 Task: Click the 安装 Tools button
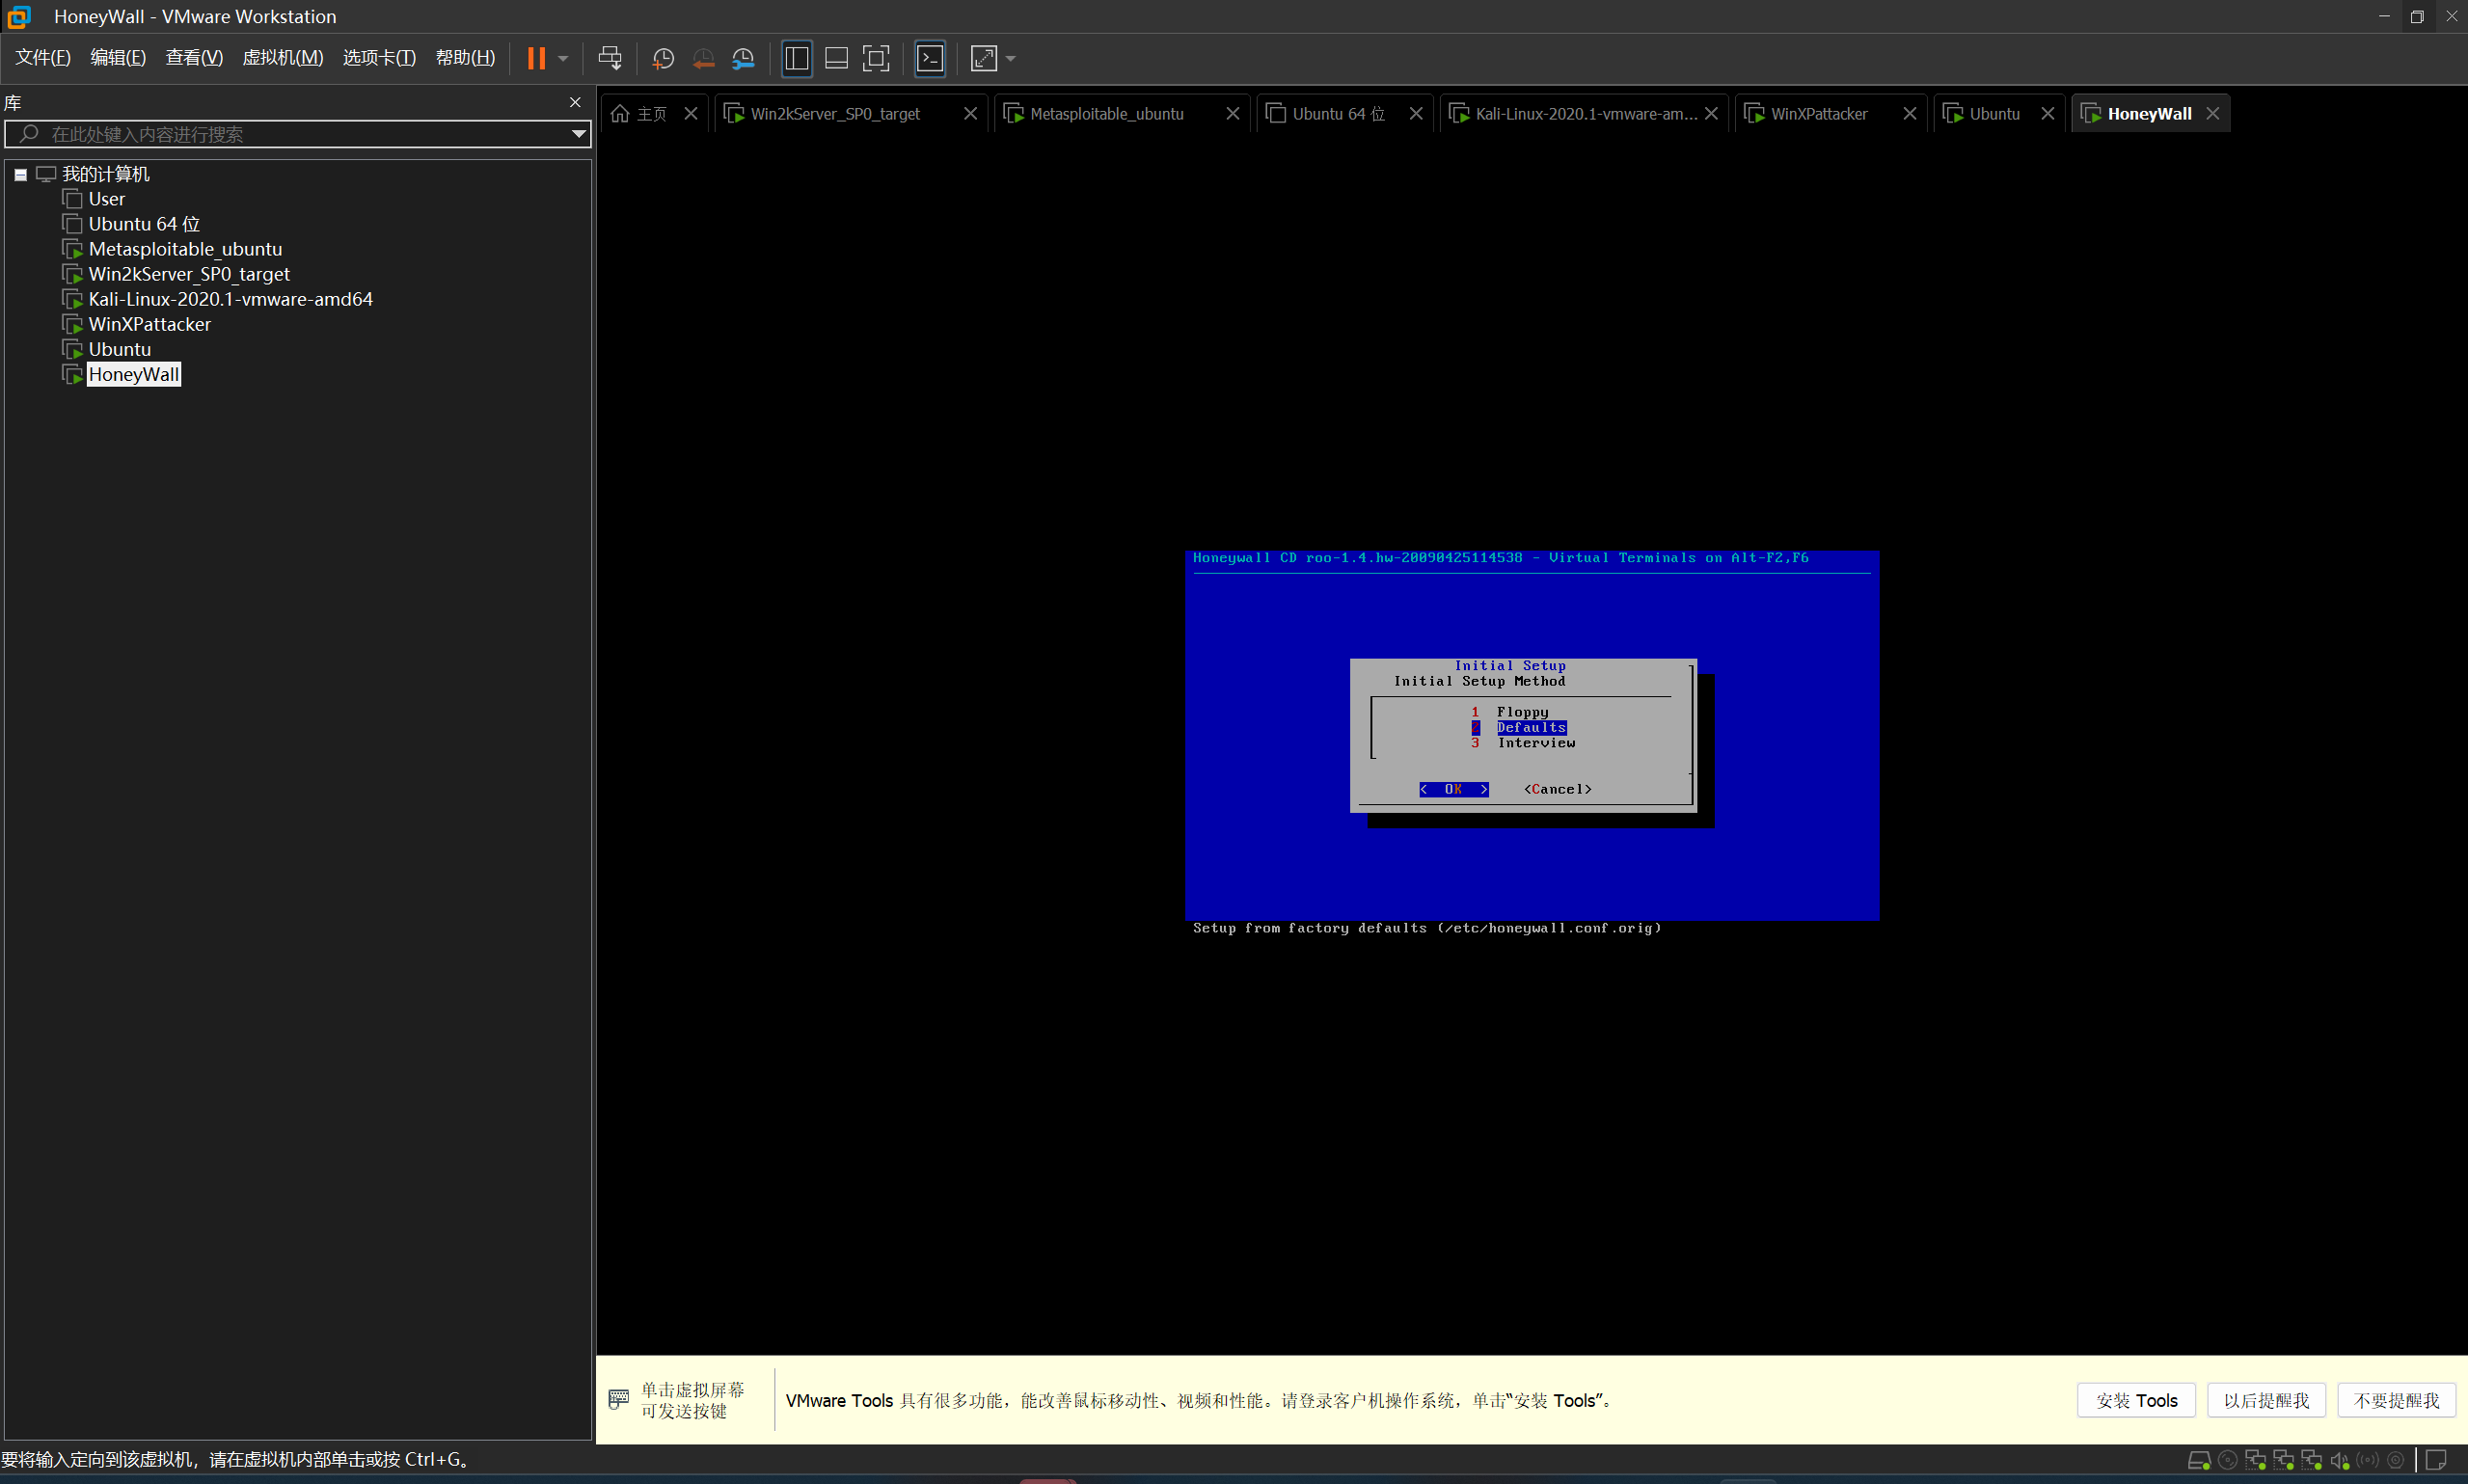coord(2136,1400)
